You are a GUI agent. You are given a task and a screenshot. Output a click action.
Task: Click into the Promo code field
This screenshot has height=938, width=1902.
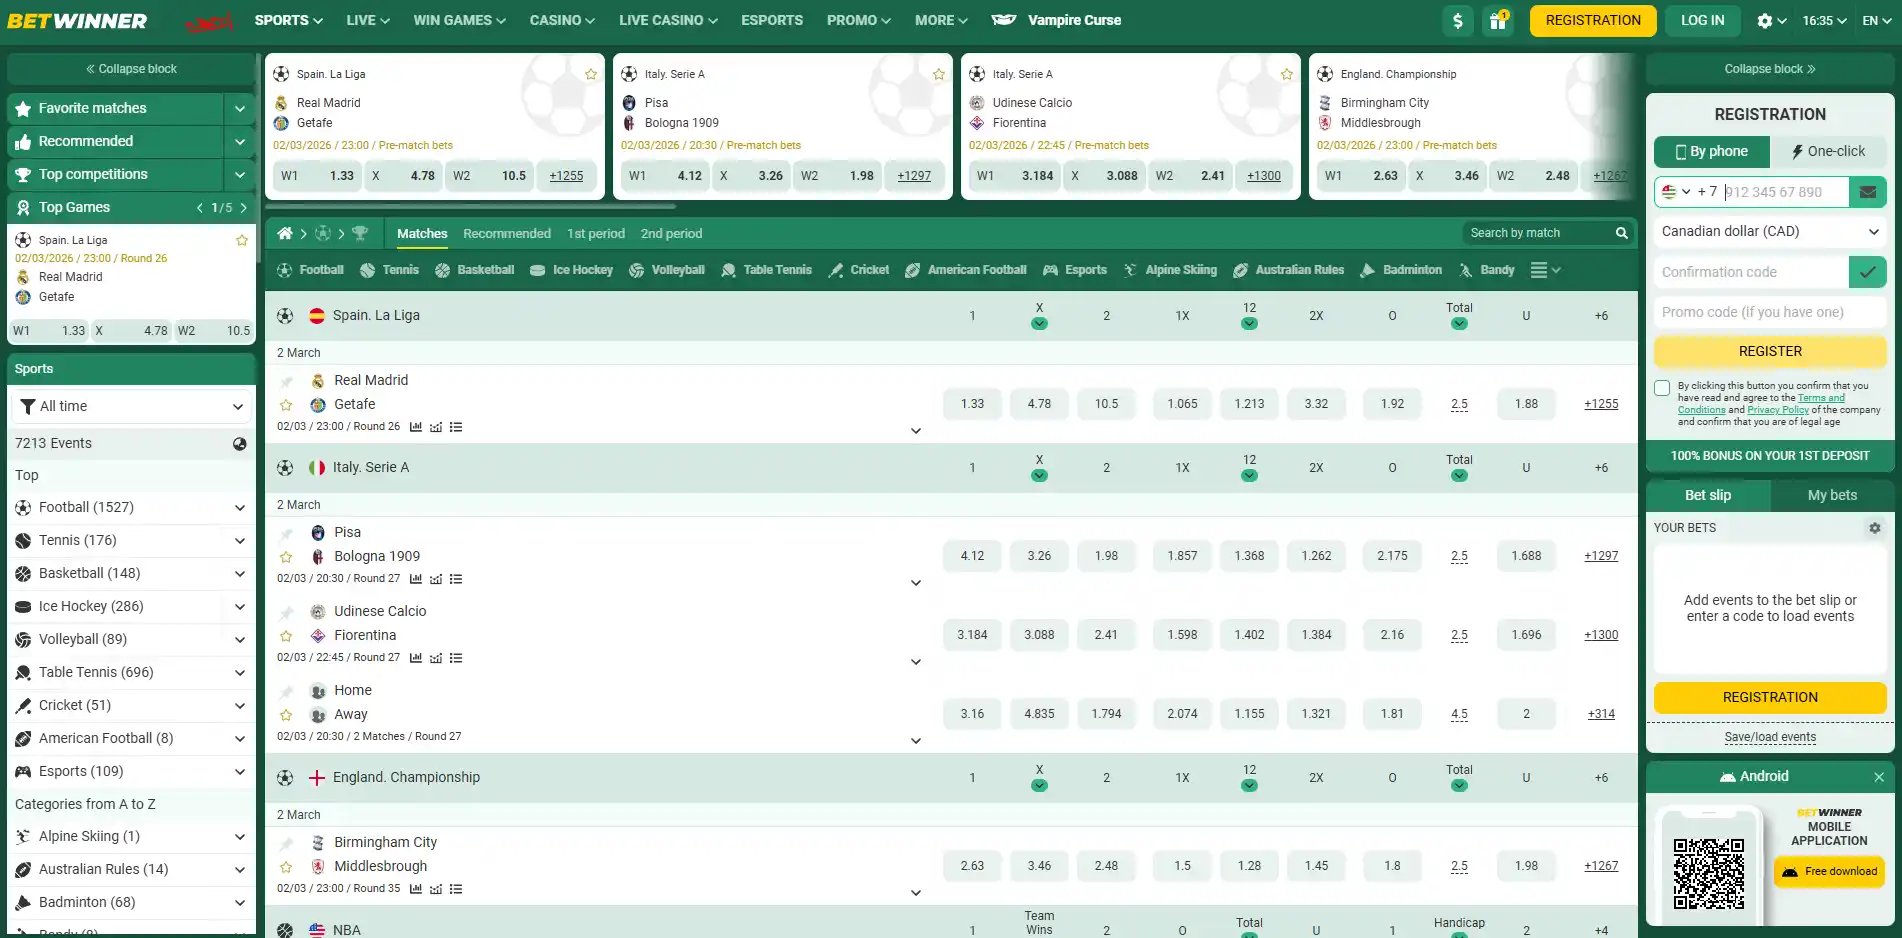pos(1770,312)
